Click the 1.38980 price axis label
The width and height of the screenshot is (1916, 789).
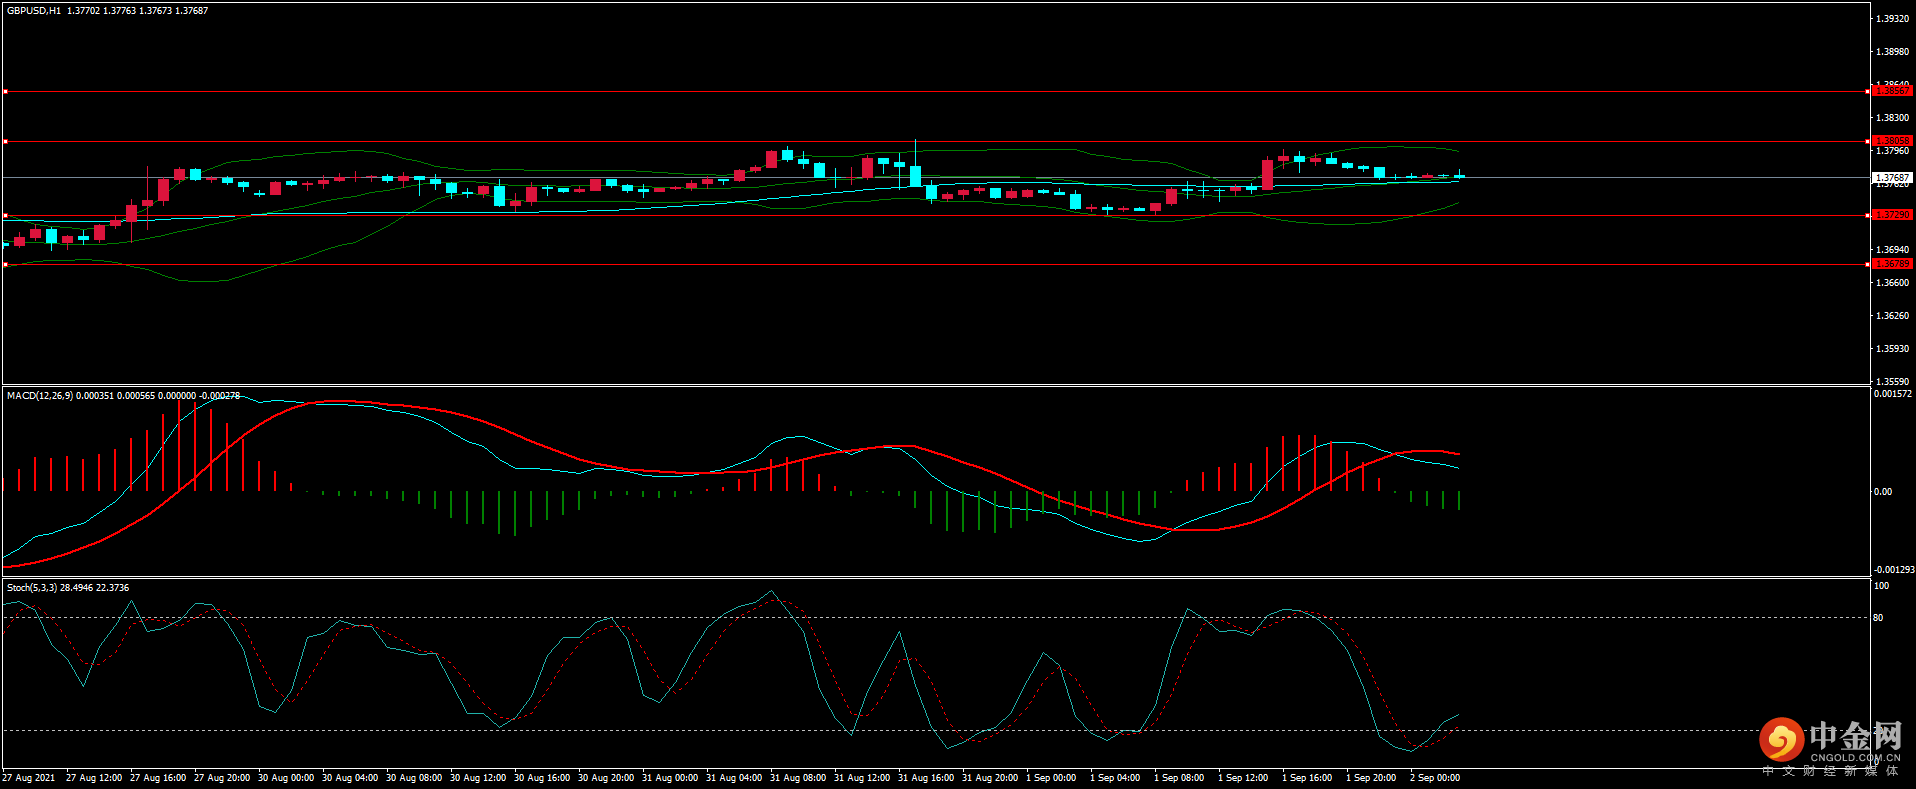1892,52
